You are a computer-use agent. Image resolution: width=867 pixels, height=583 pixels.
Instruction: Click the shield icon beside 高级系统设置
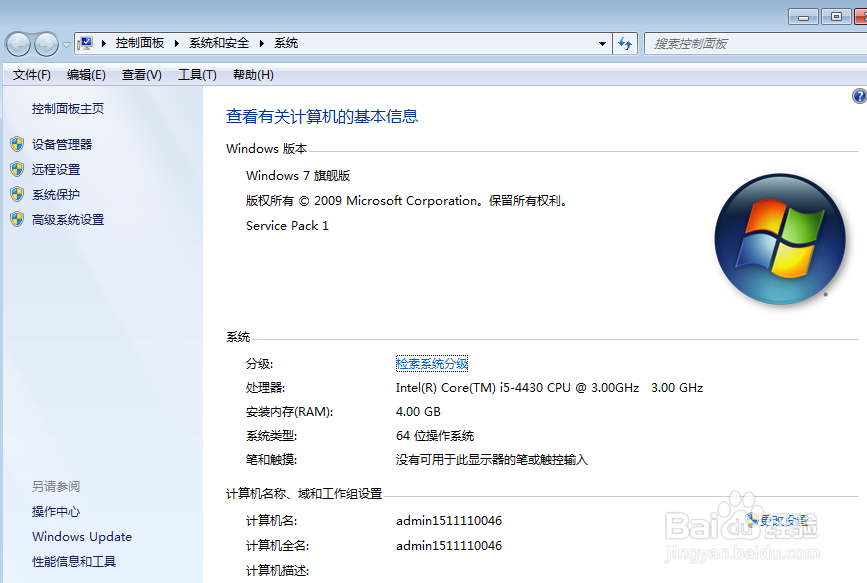coord(17,220)
